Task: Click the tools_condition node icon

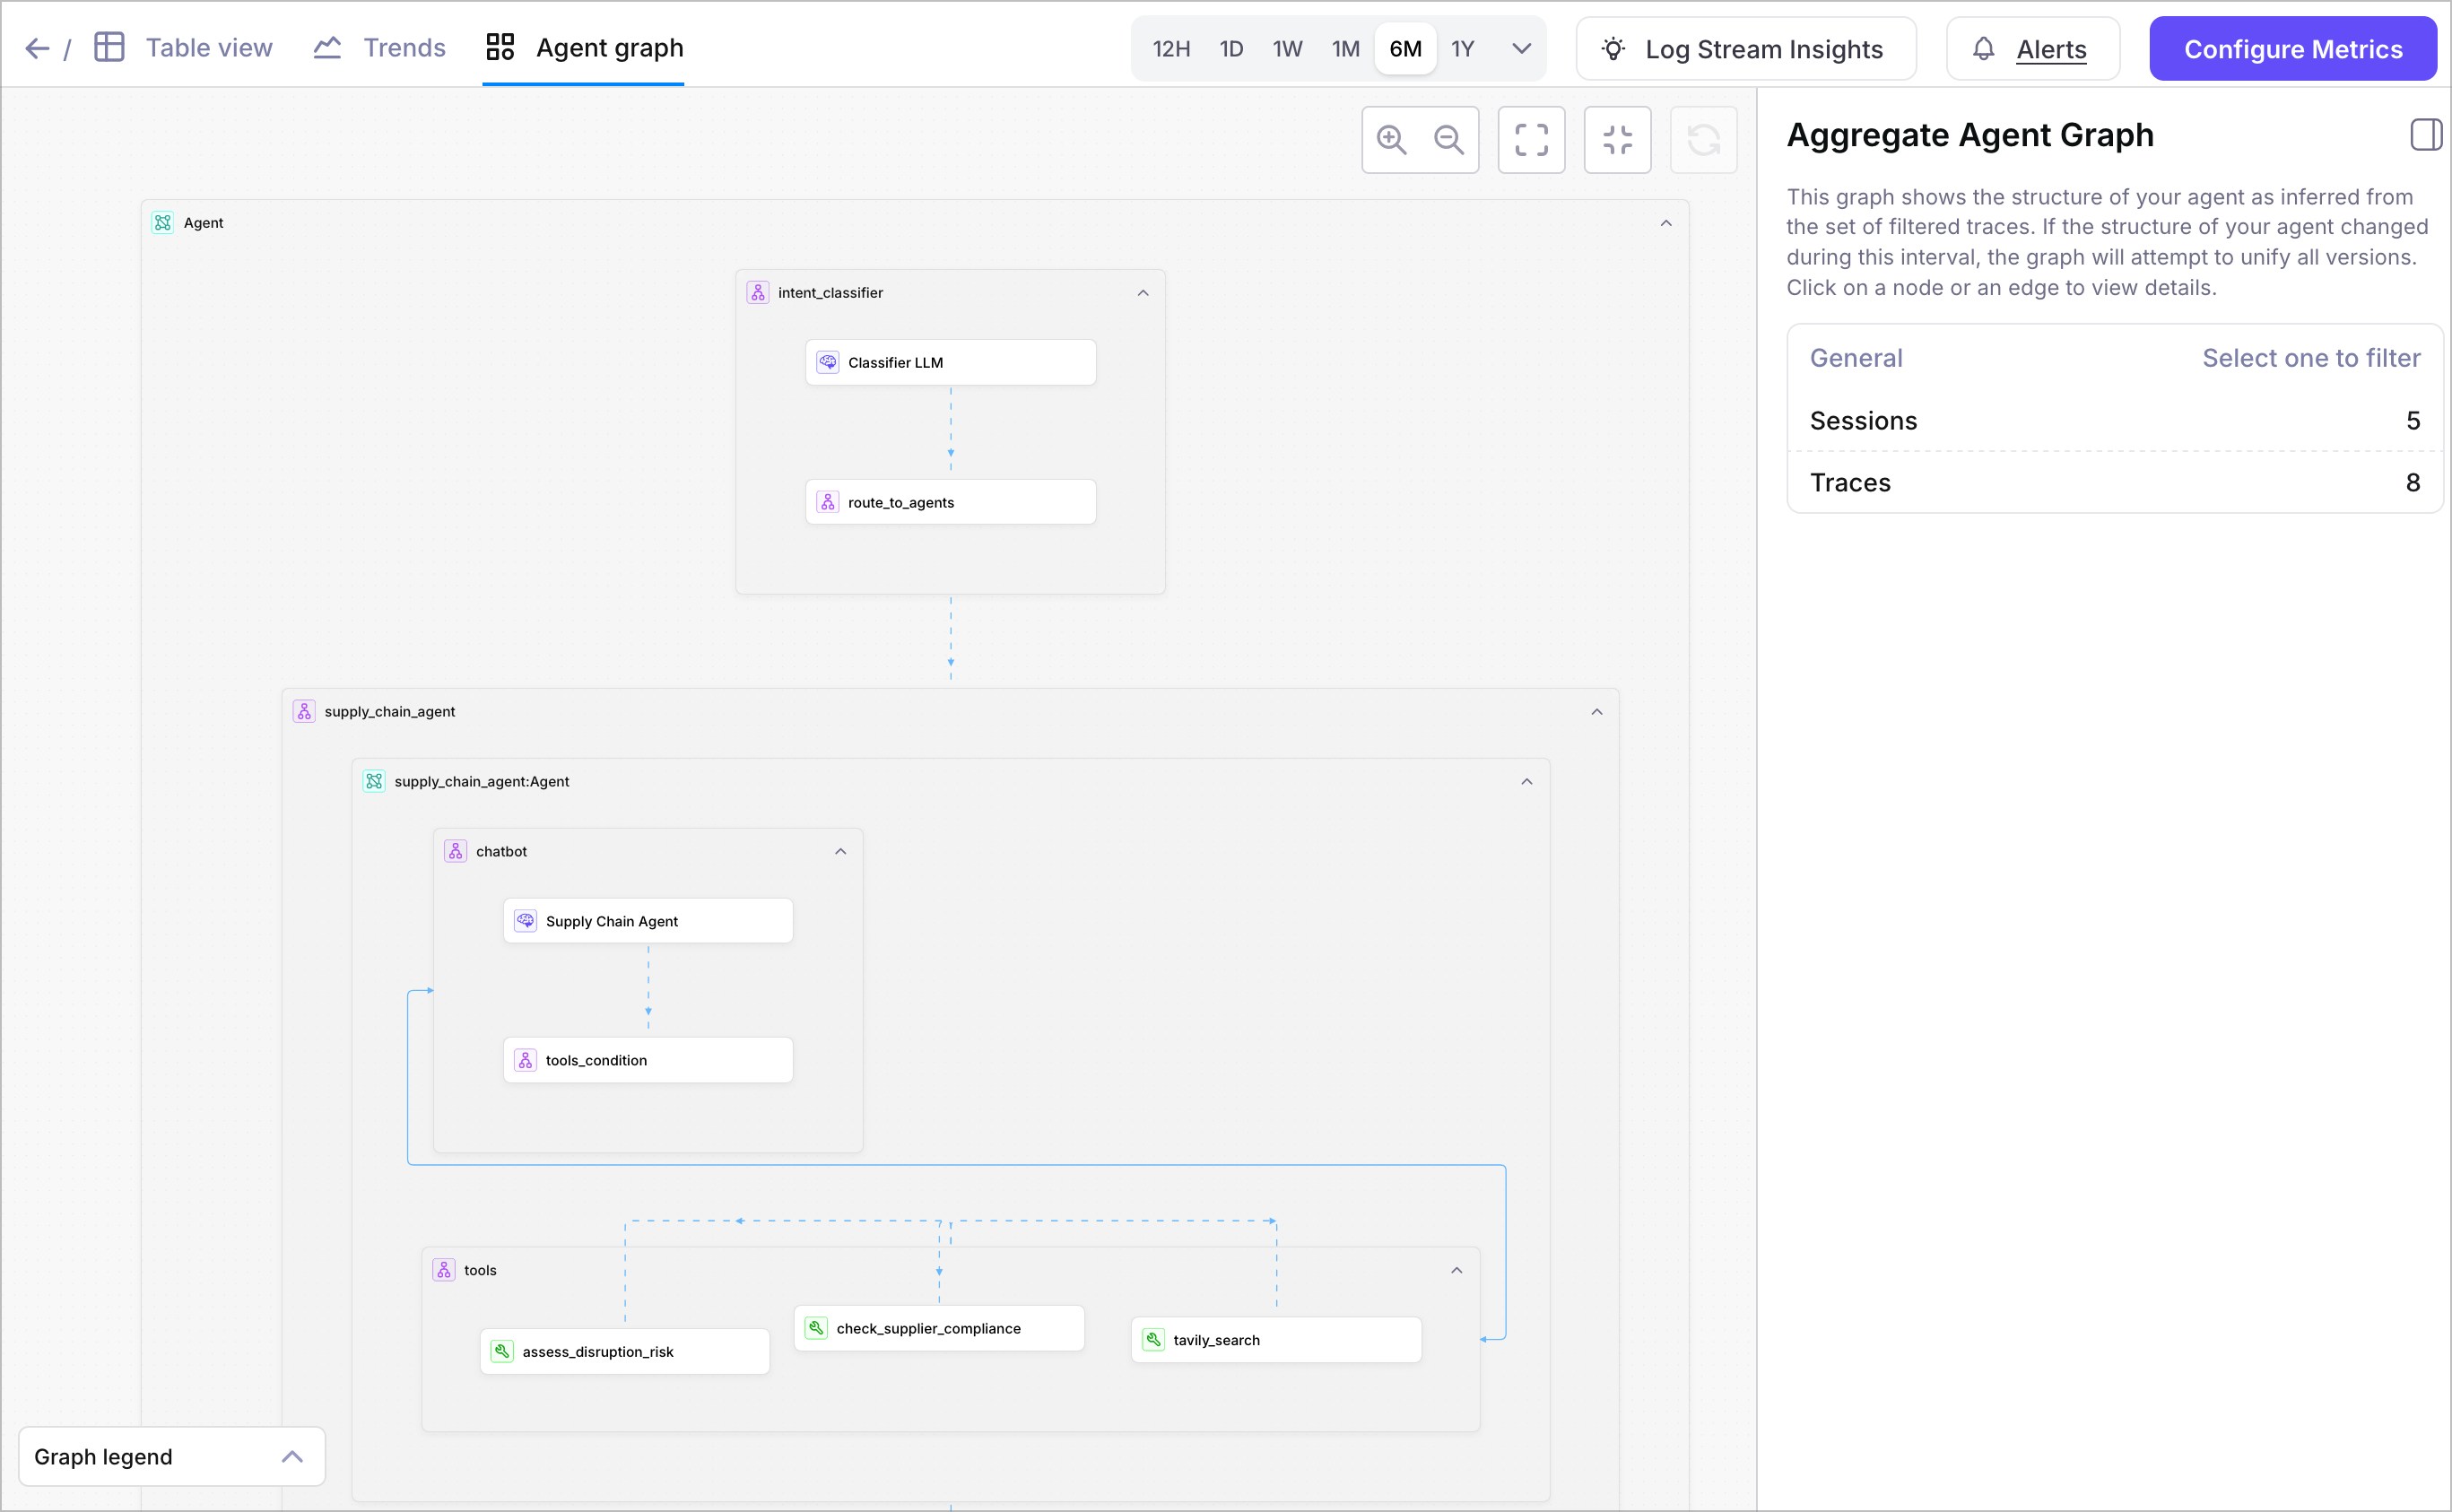Action: (525, 1060)
